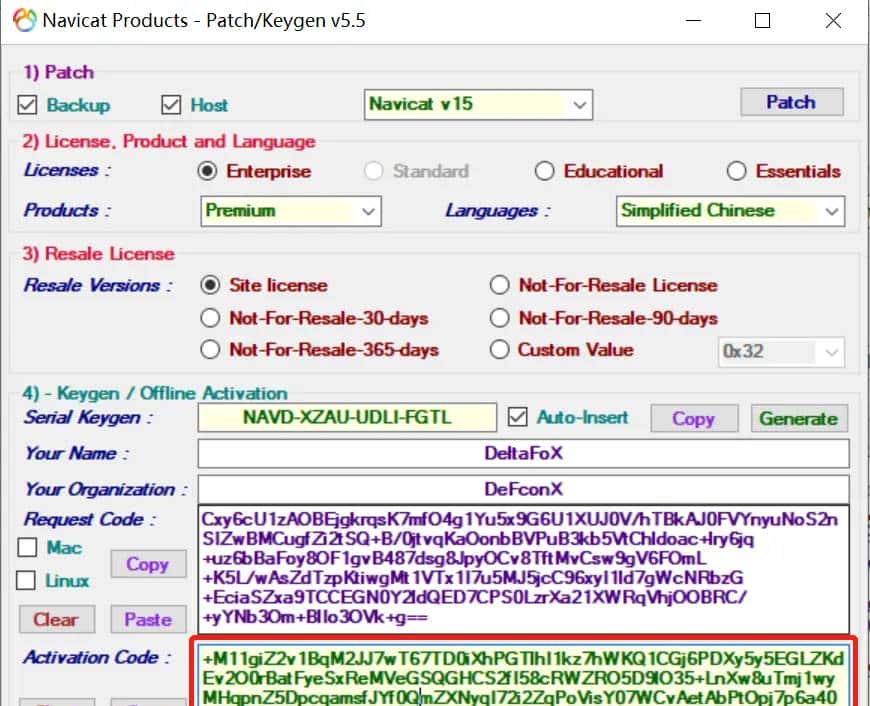The image size is (870, 706).
Task: Select the Custom Value resale option
Action: click(500, 350)
